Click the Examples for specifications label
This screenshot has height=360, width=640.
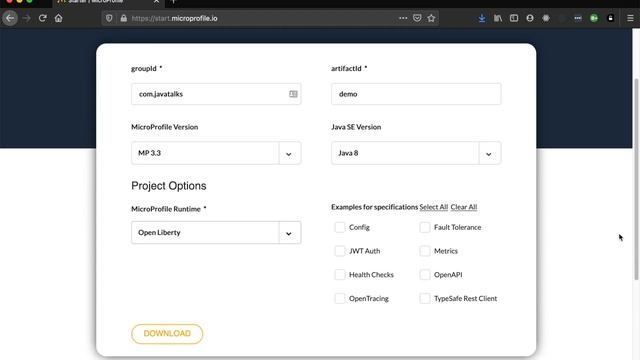(x=374, y=207)
